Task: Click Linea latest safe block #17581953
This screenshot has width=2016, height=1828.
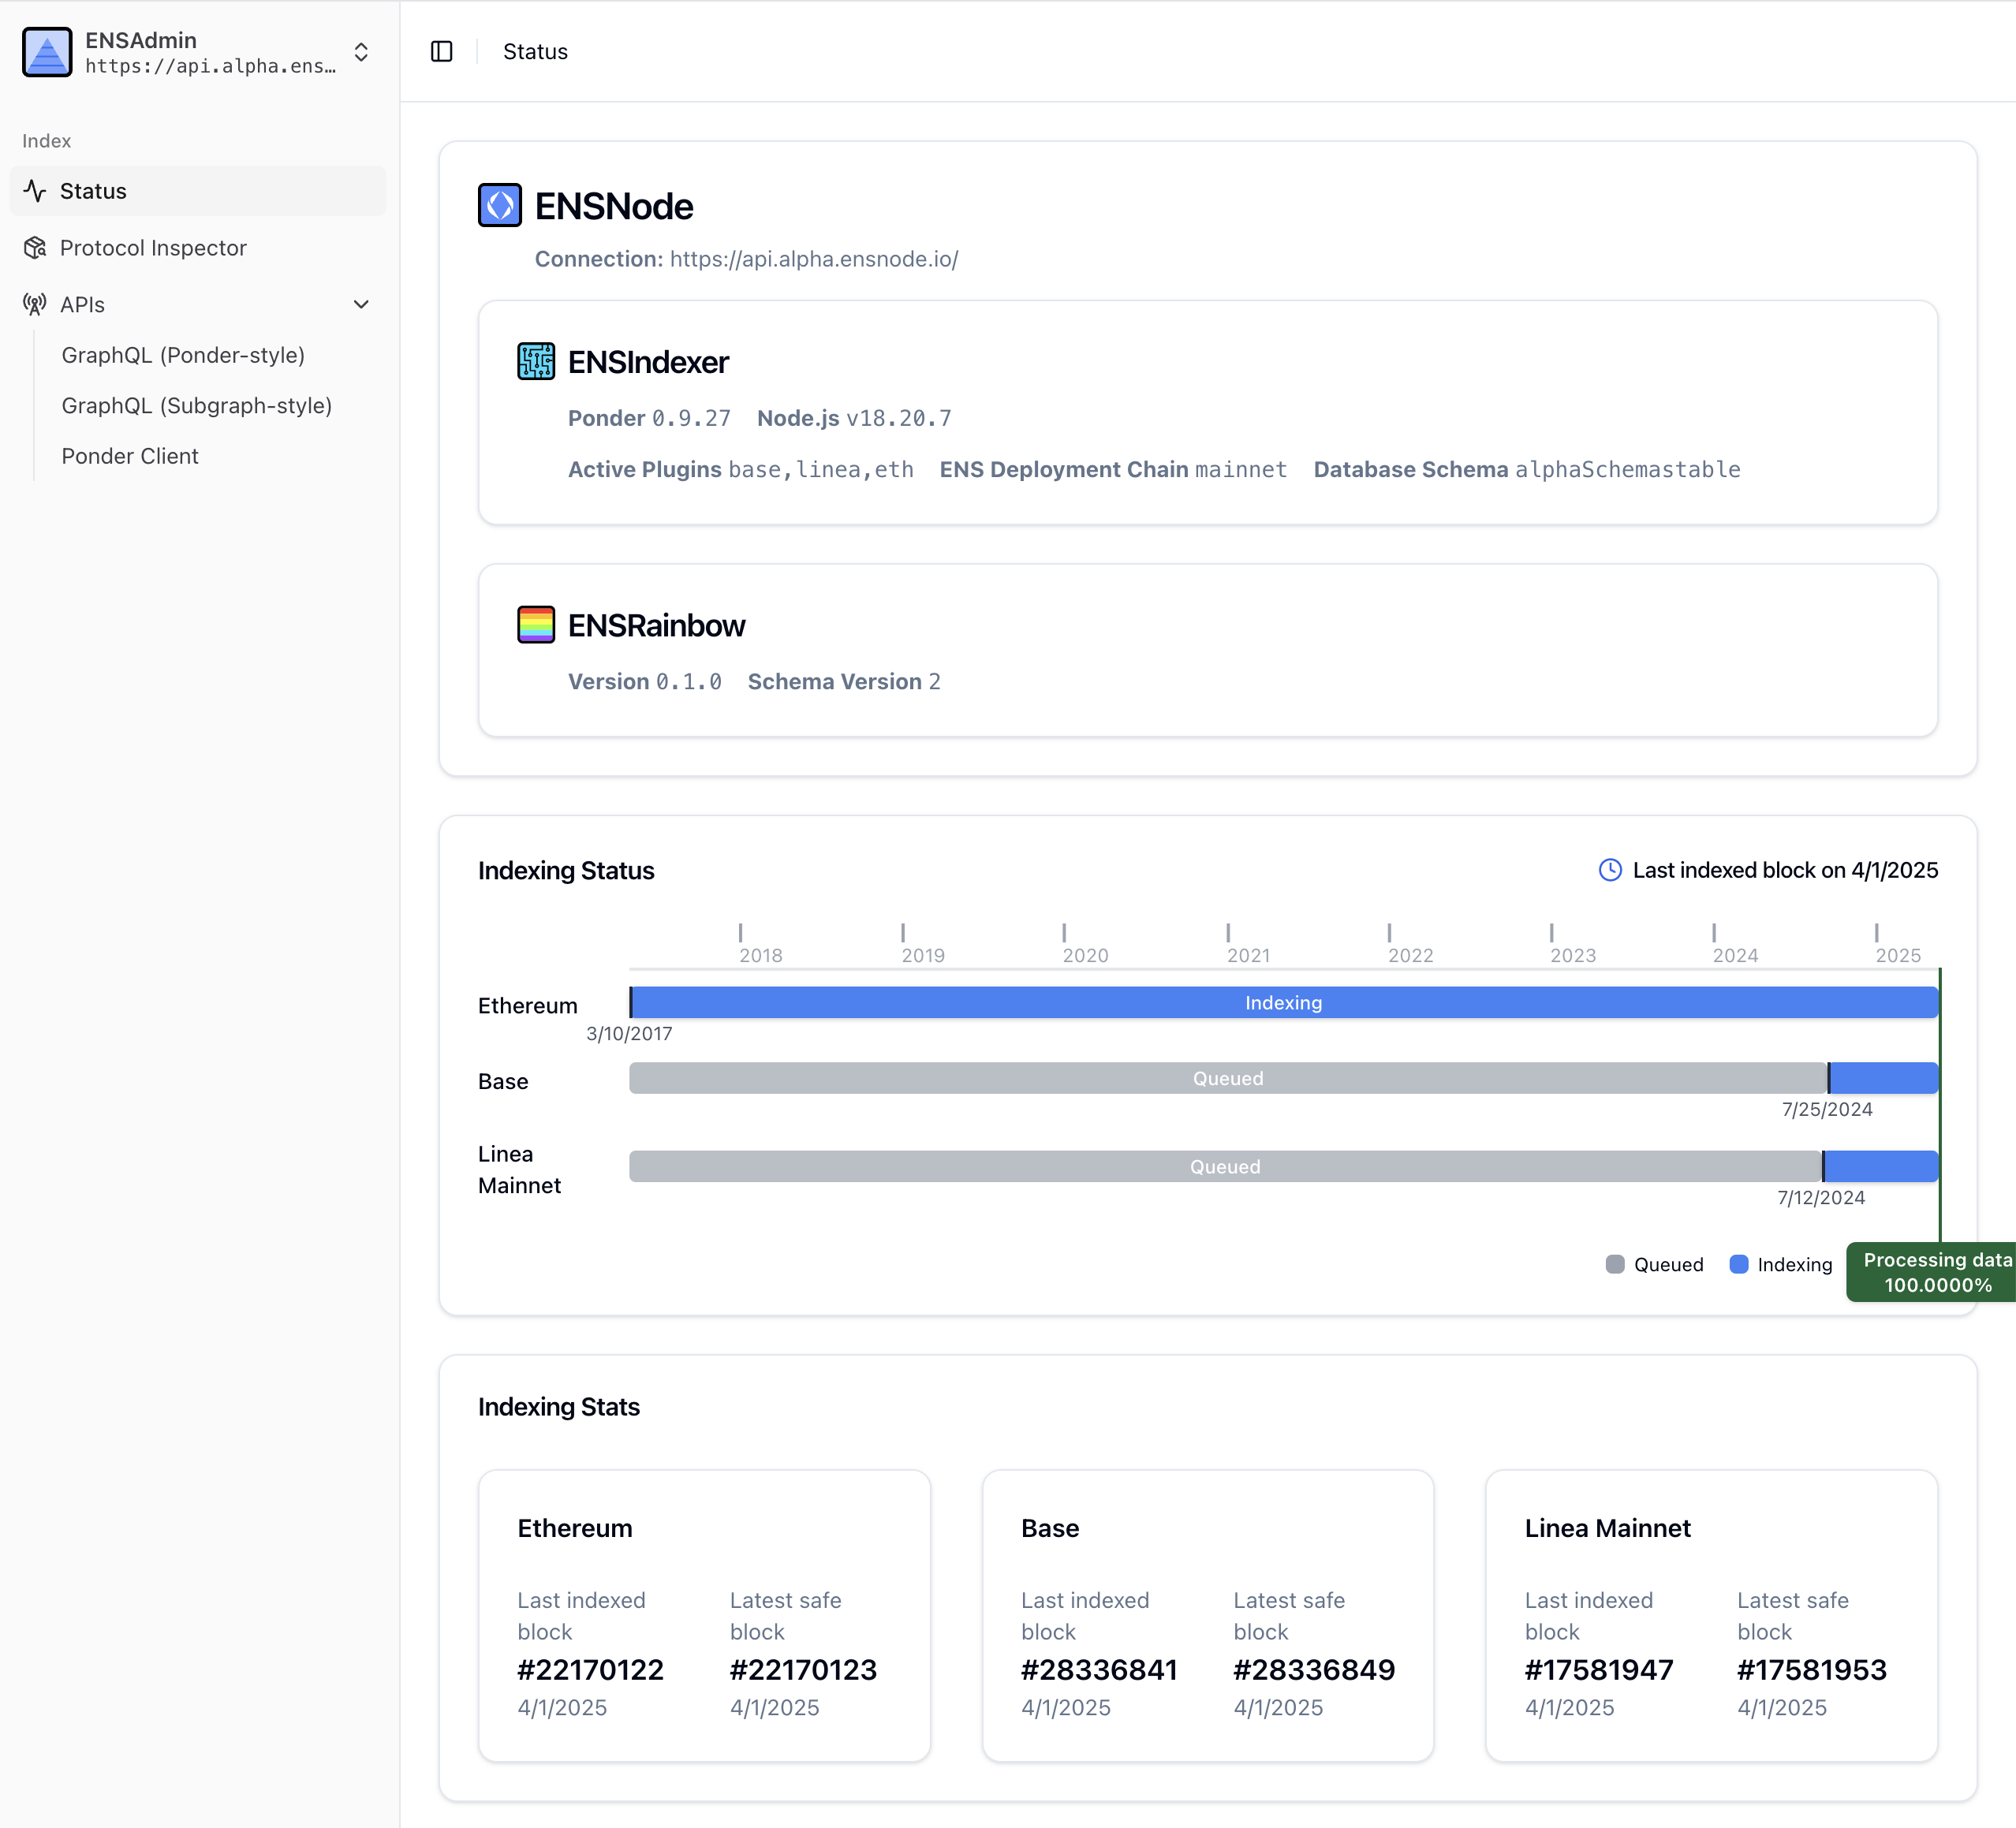Action: (x=1812, y=1669)
